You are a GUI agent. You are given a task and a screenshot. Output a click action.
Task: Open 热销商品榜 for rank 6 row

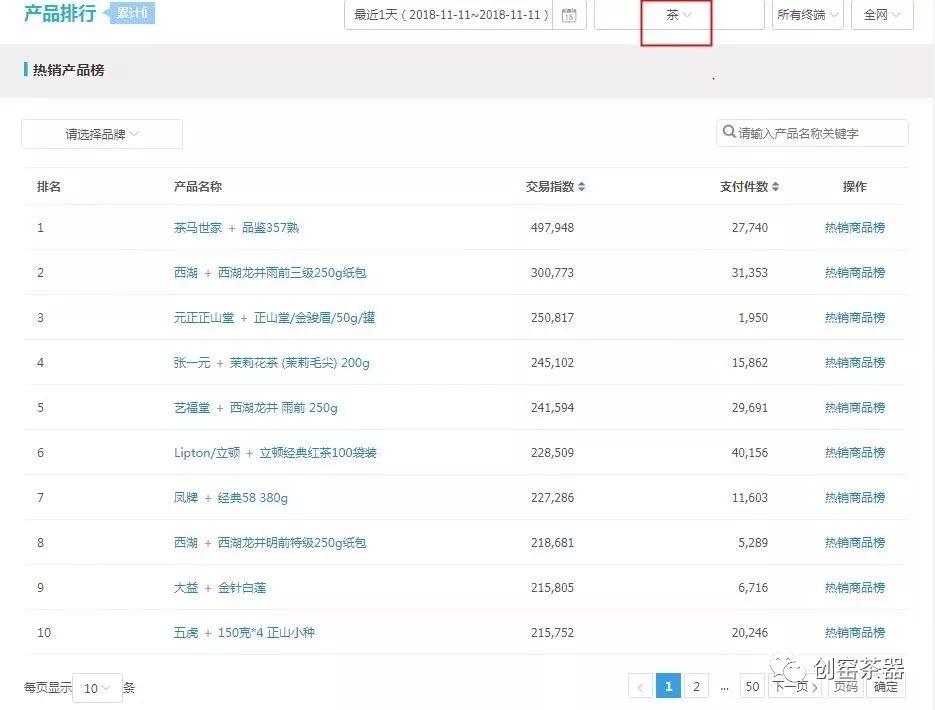click(854, 452)
